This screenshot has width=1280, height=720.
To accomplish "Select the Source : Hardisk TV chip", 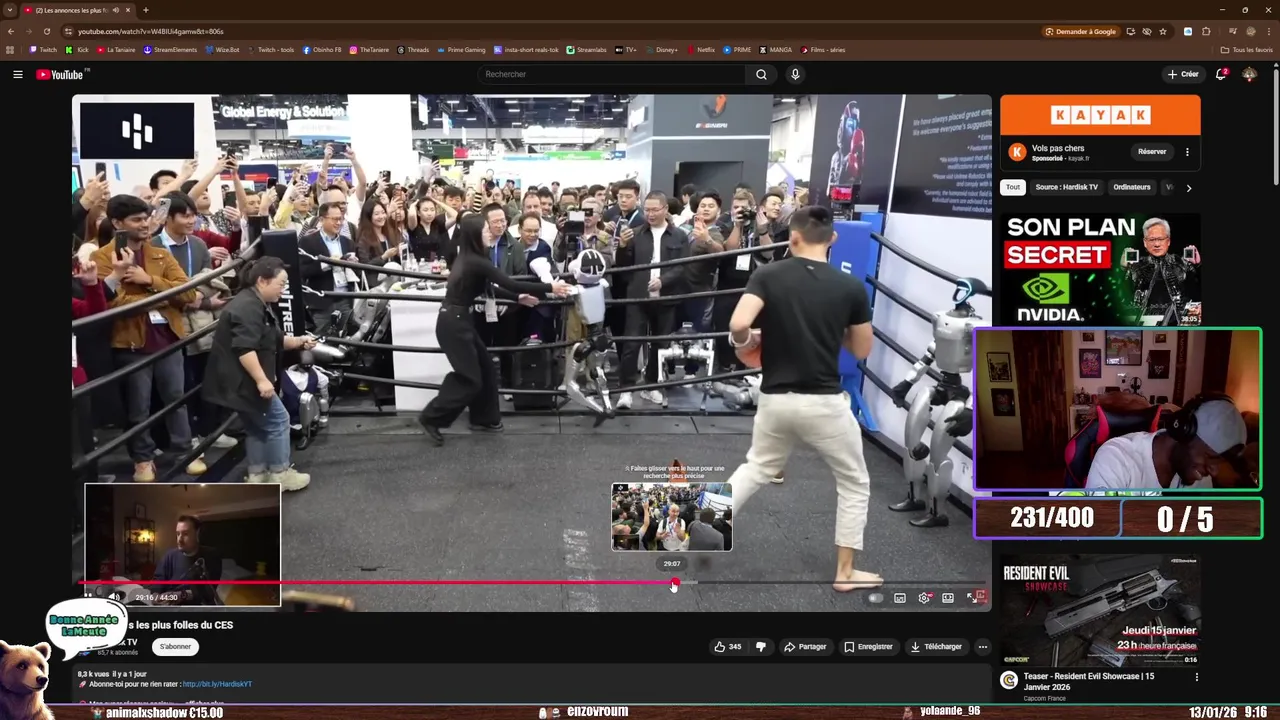I will coord(1066,187).
